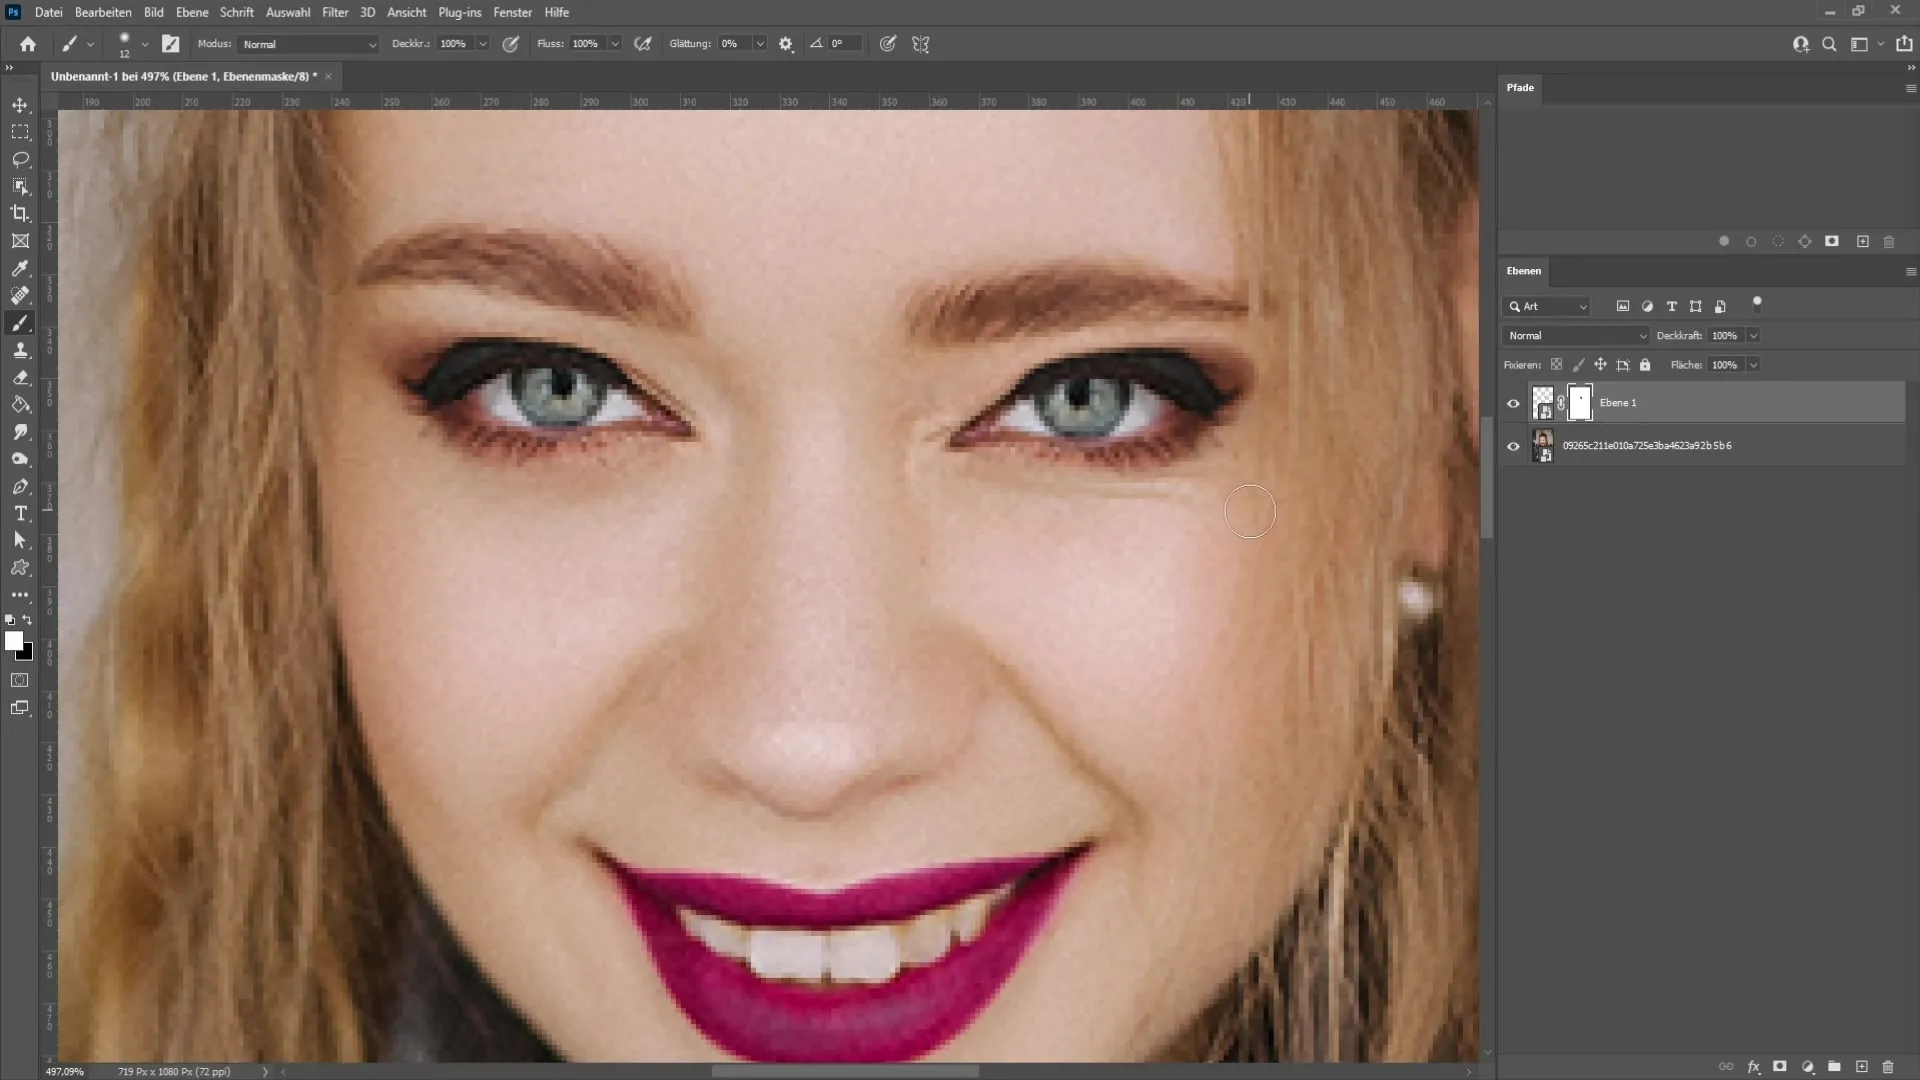Select the Lasso tool

tap(20, 157)
